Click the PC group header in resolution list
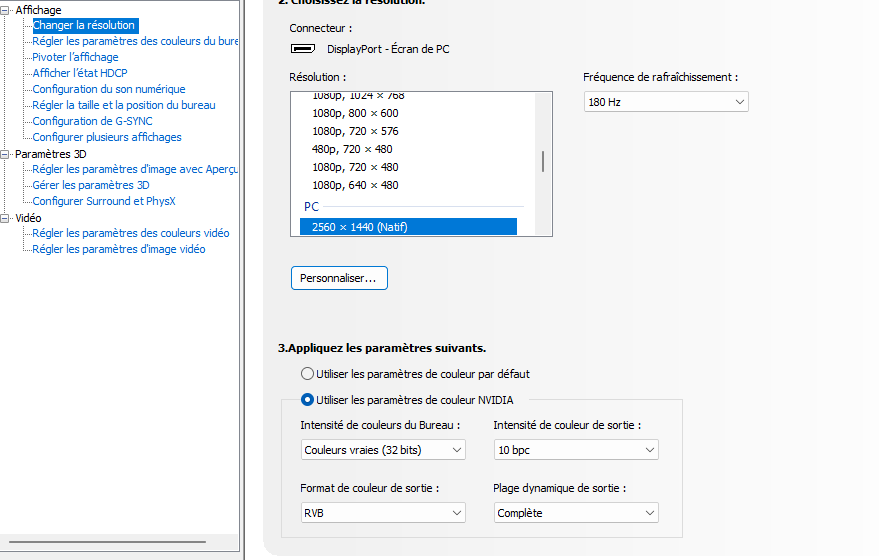Screen dimensions: 879x560 click(x=311, y=206)
